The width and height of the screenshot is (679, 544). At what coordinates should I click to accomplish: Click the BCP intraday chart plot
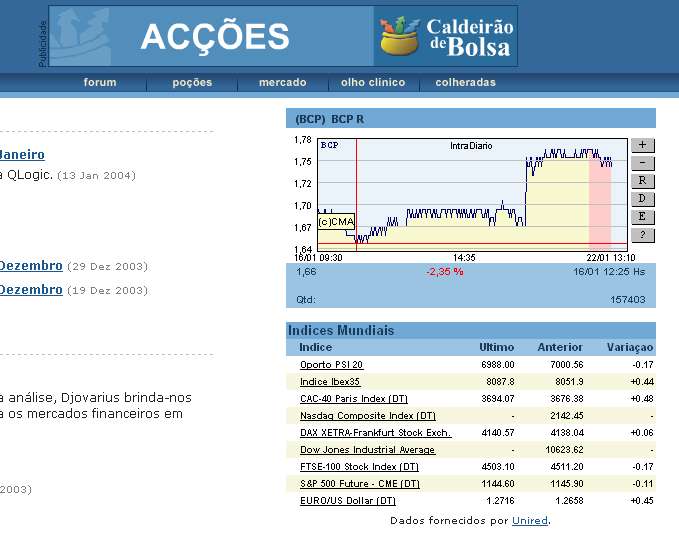point(472,195)
